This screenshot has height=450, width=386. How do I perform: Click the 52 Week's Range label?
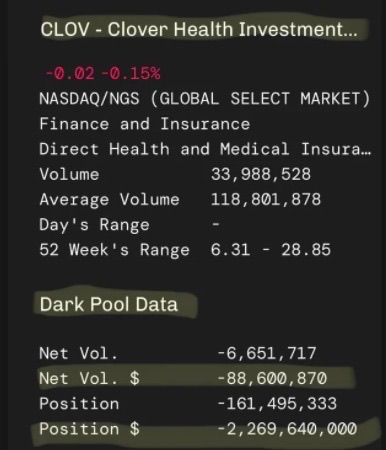(x=114, y=250)
